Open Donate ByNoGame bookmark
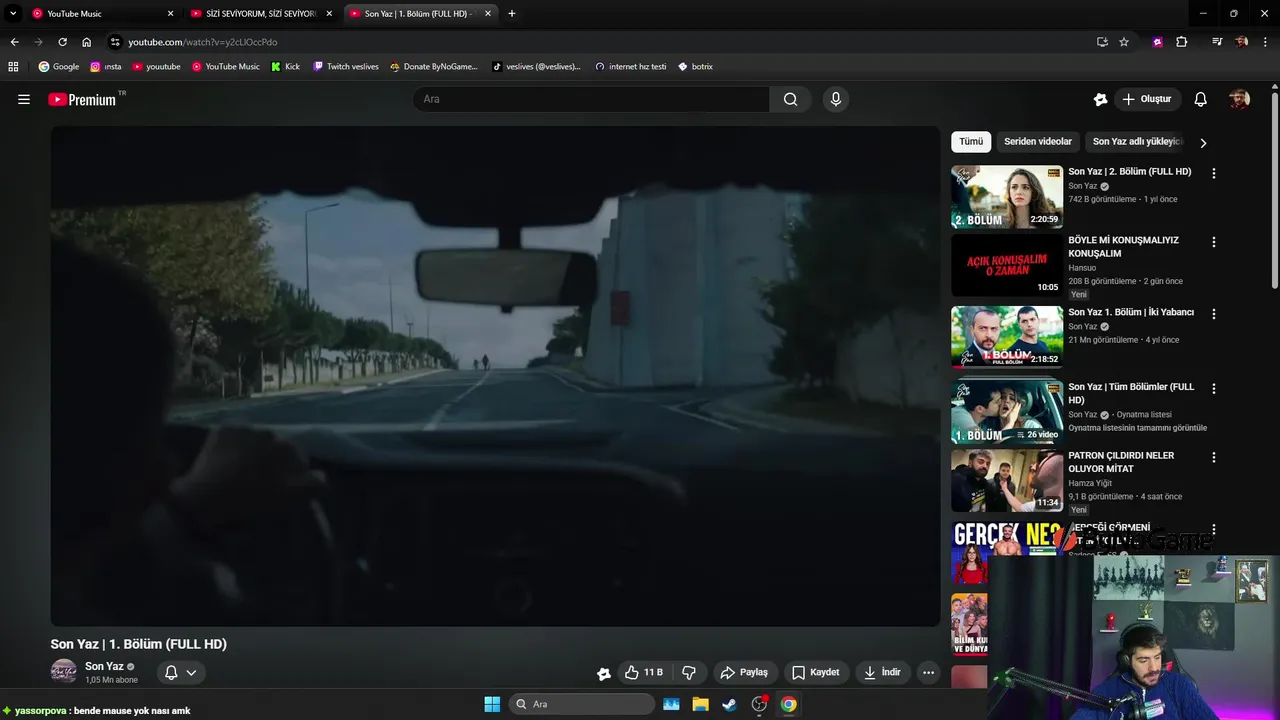 [x=434, y=67]
